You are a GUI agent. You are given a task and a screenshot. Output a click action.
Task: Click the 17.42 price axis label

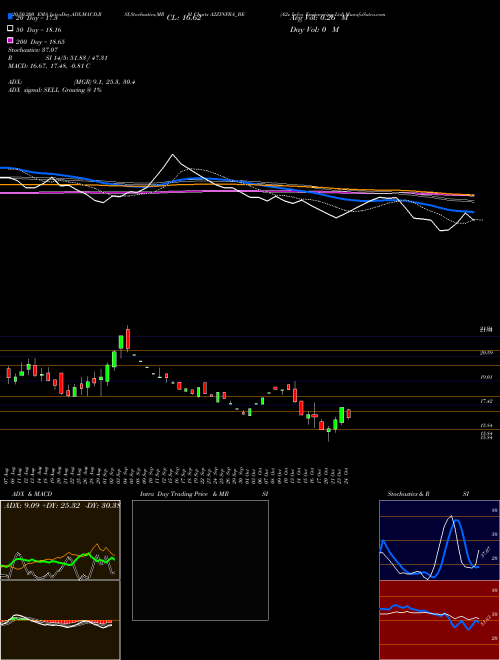[487, 401]
